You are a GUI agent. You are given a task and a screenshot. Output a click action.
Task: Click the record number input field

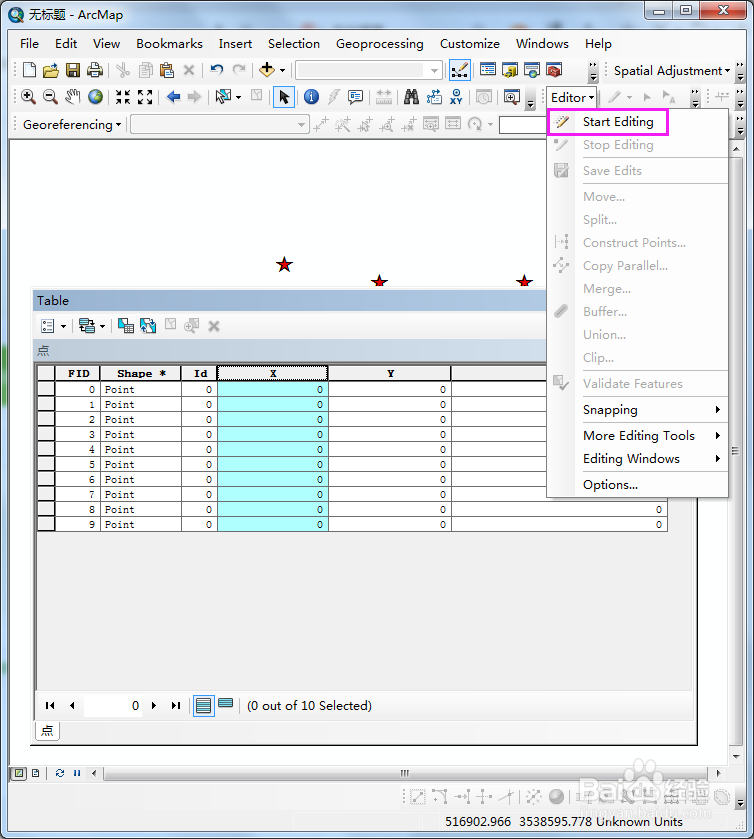pos(113,706)
